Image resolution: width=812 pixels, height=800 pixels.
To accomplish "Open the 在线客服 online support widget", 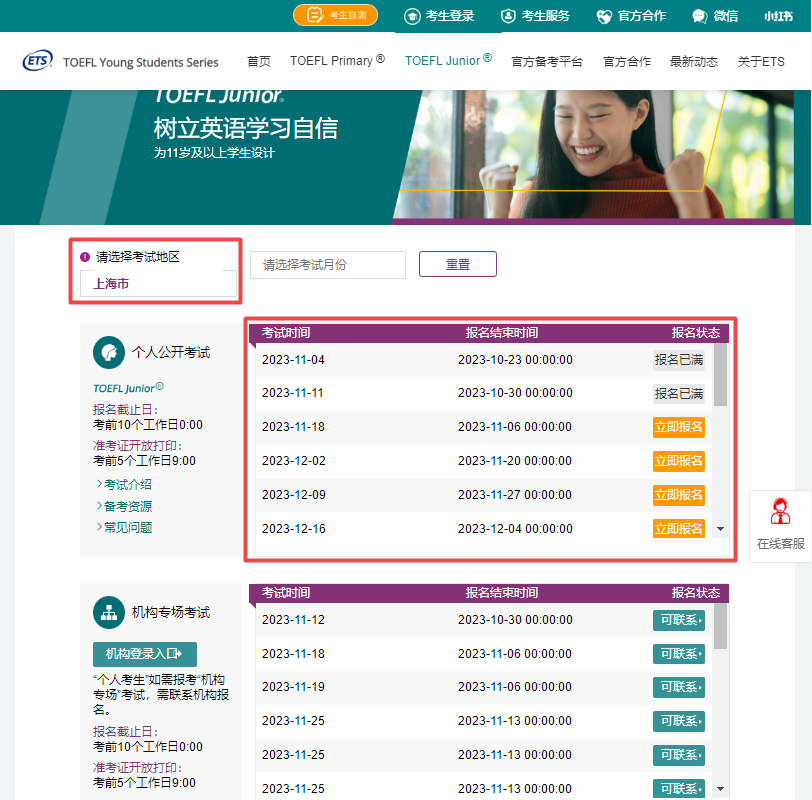I will click(x=780, y=526).
